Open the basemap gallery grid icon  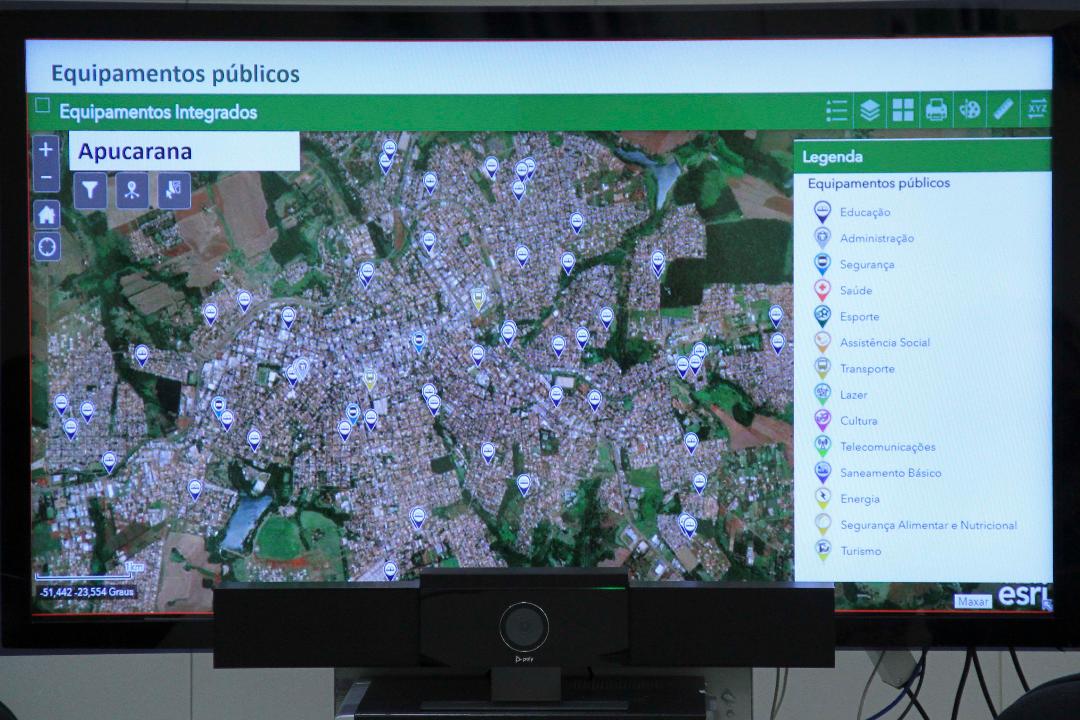point(903,110)
